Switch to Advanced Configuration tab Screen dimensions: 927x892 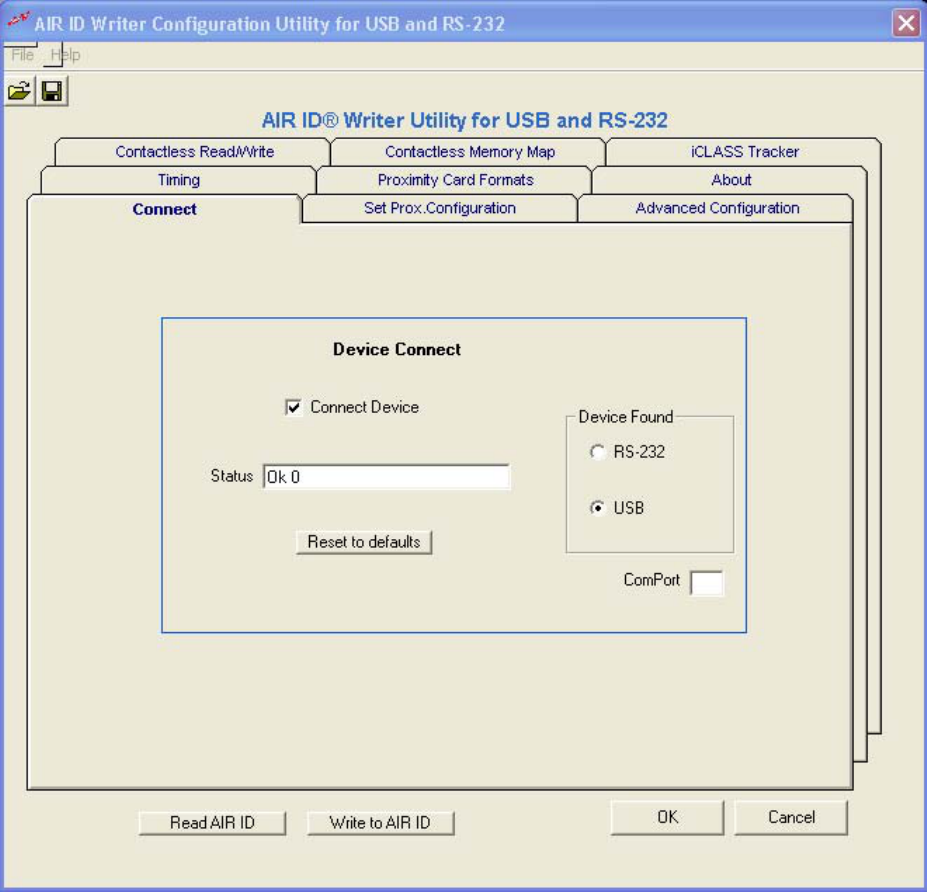717,208
